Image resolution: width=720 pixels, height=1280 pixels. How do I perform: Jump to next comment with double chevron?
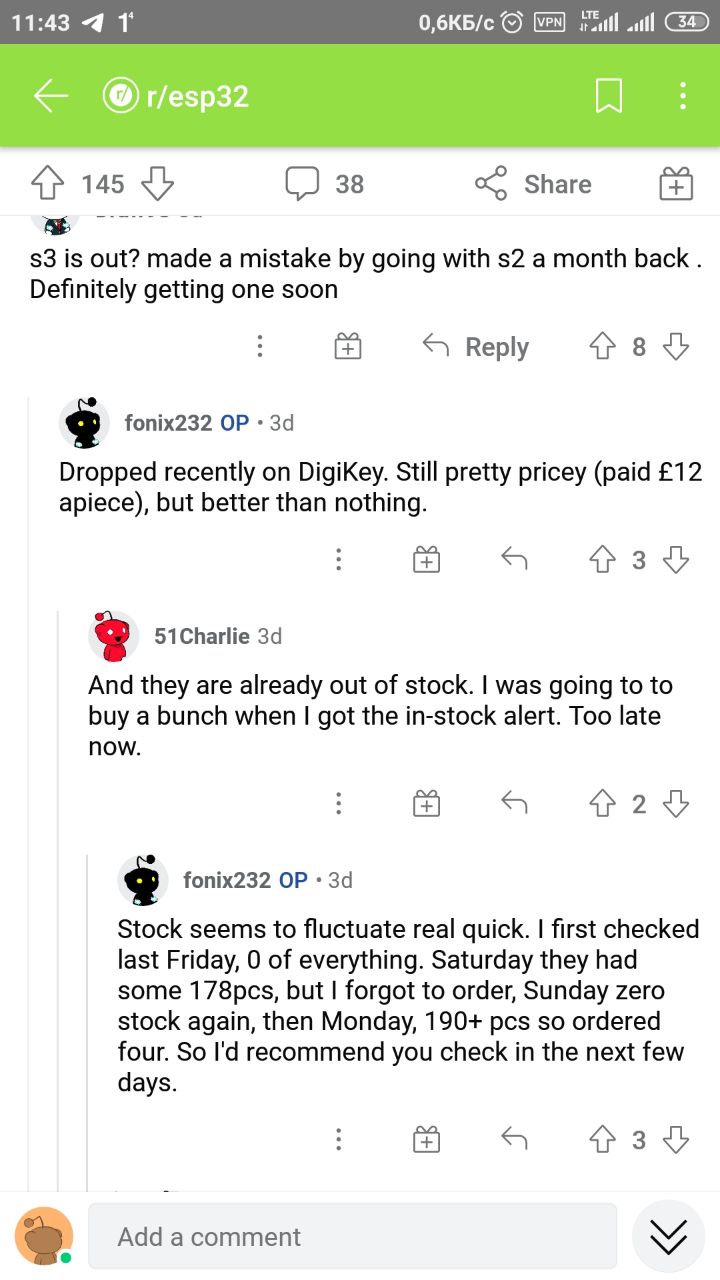click(668, 1237)
